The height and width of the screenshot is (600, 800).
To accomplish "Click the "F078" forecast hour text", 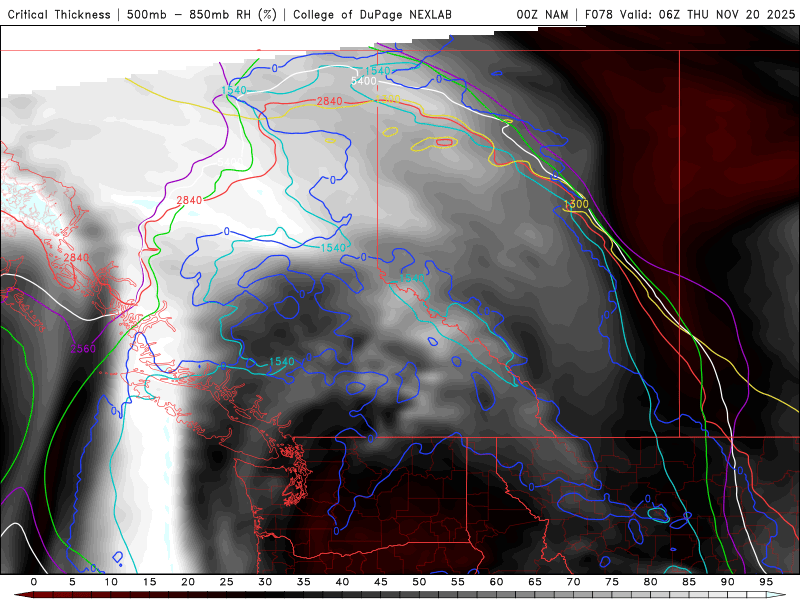I will point(599,15).
